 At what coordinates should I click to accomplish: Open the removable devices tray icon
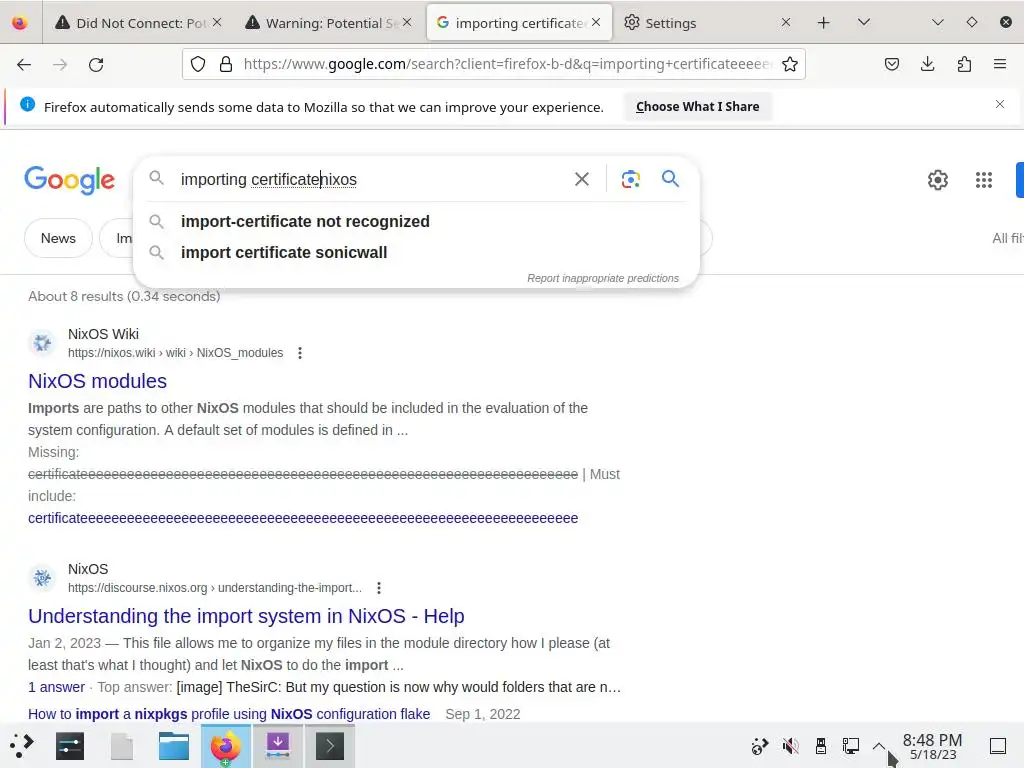point(821,746)
